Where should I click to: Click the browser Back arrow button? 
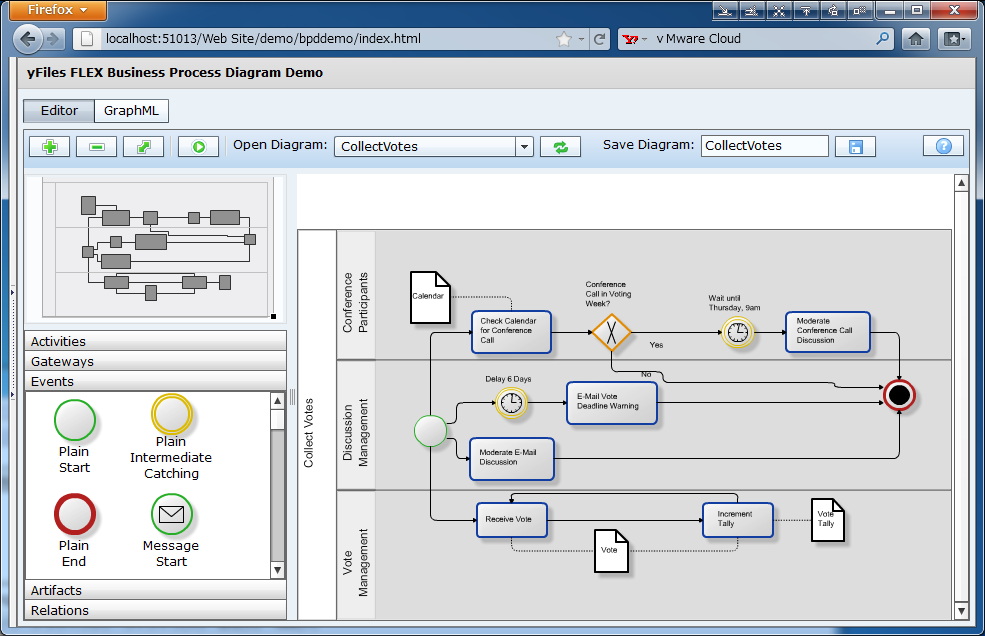[x=28, y=39]
